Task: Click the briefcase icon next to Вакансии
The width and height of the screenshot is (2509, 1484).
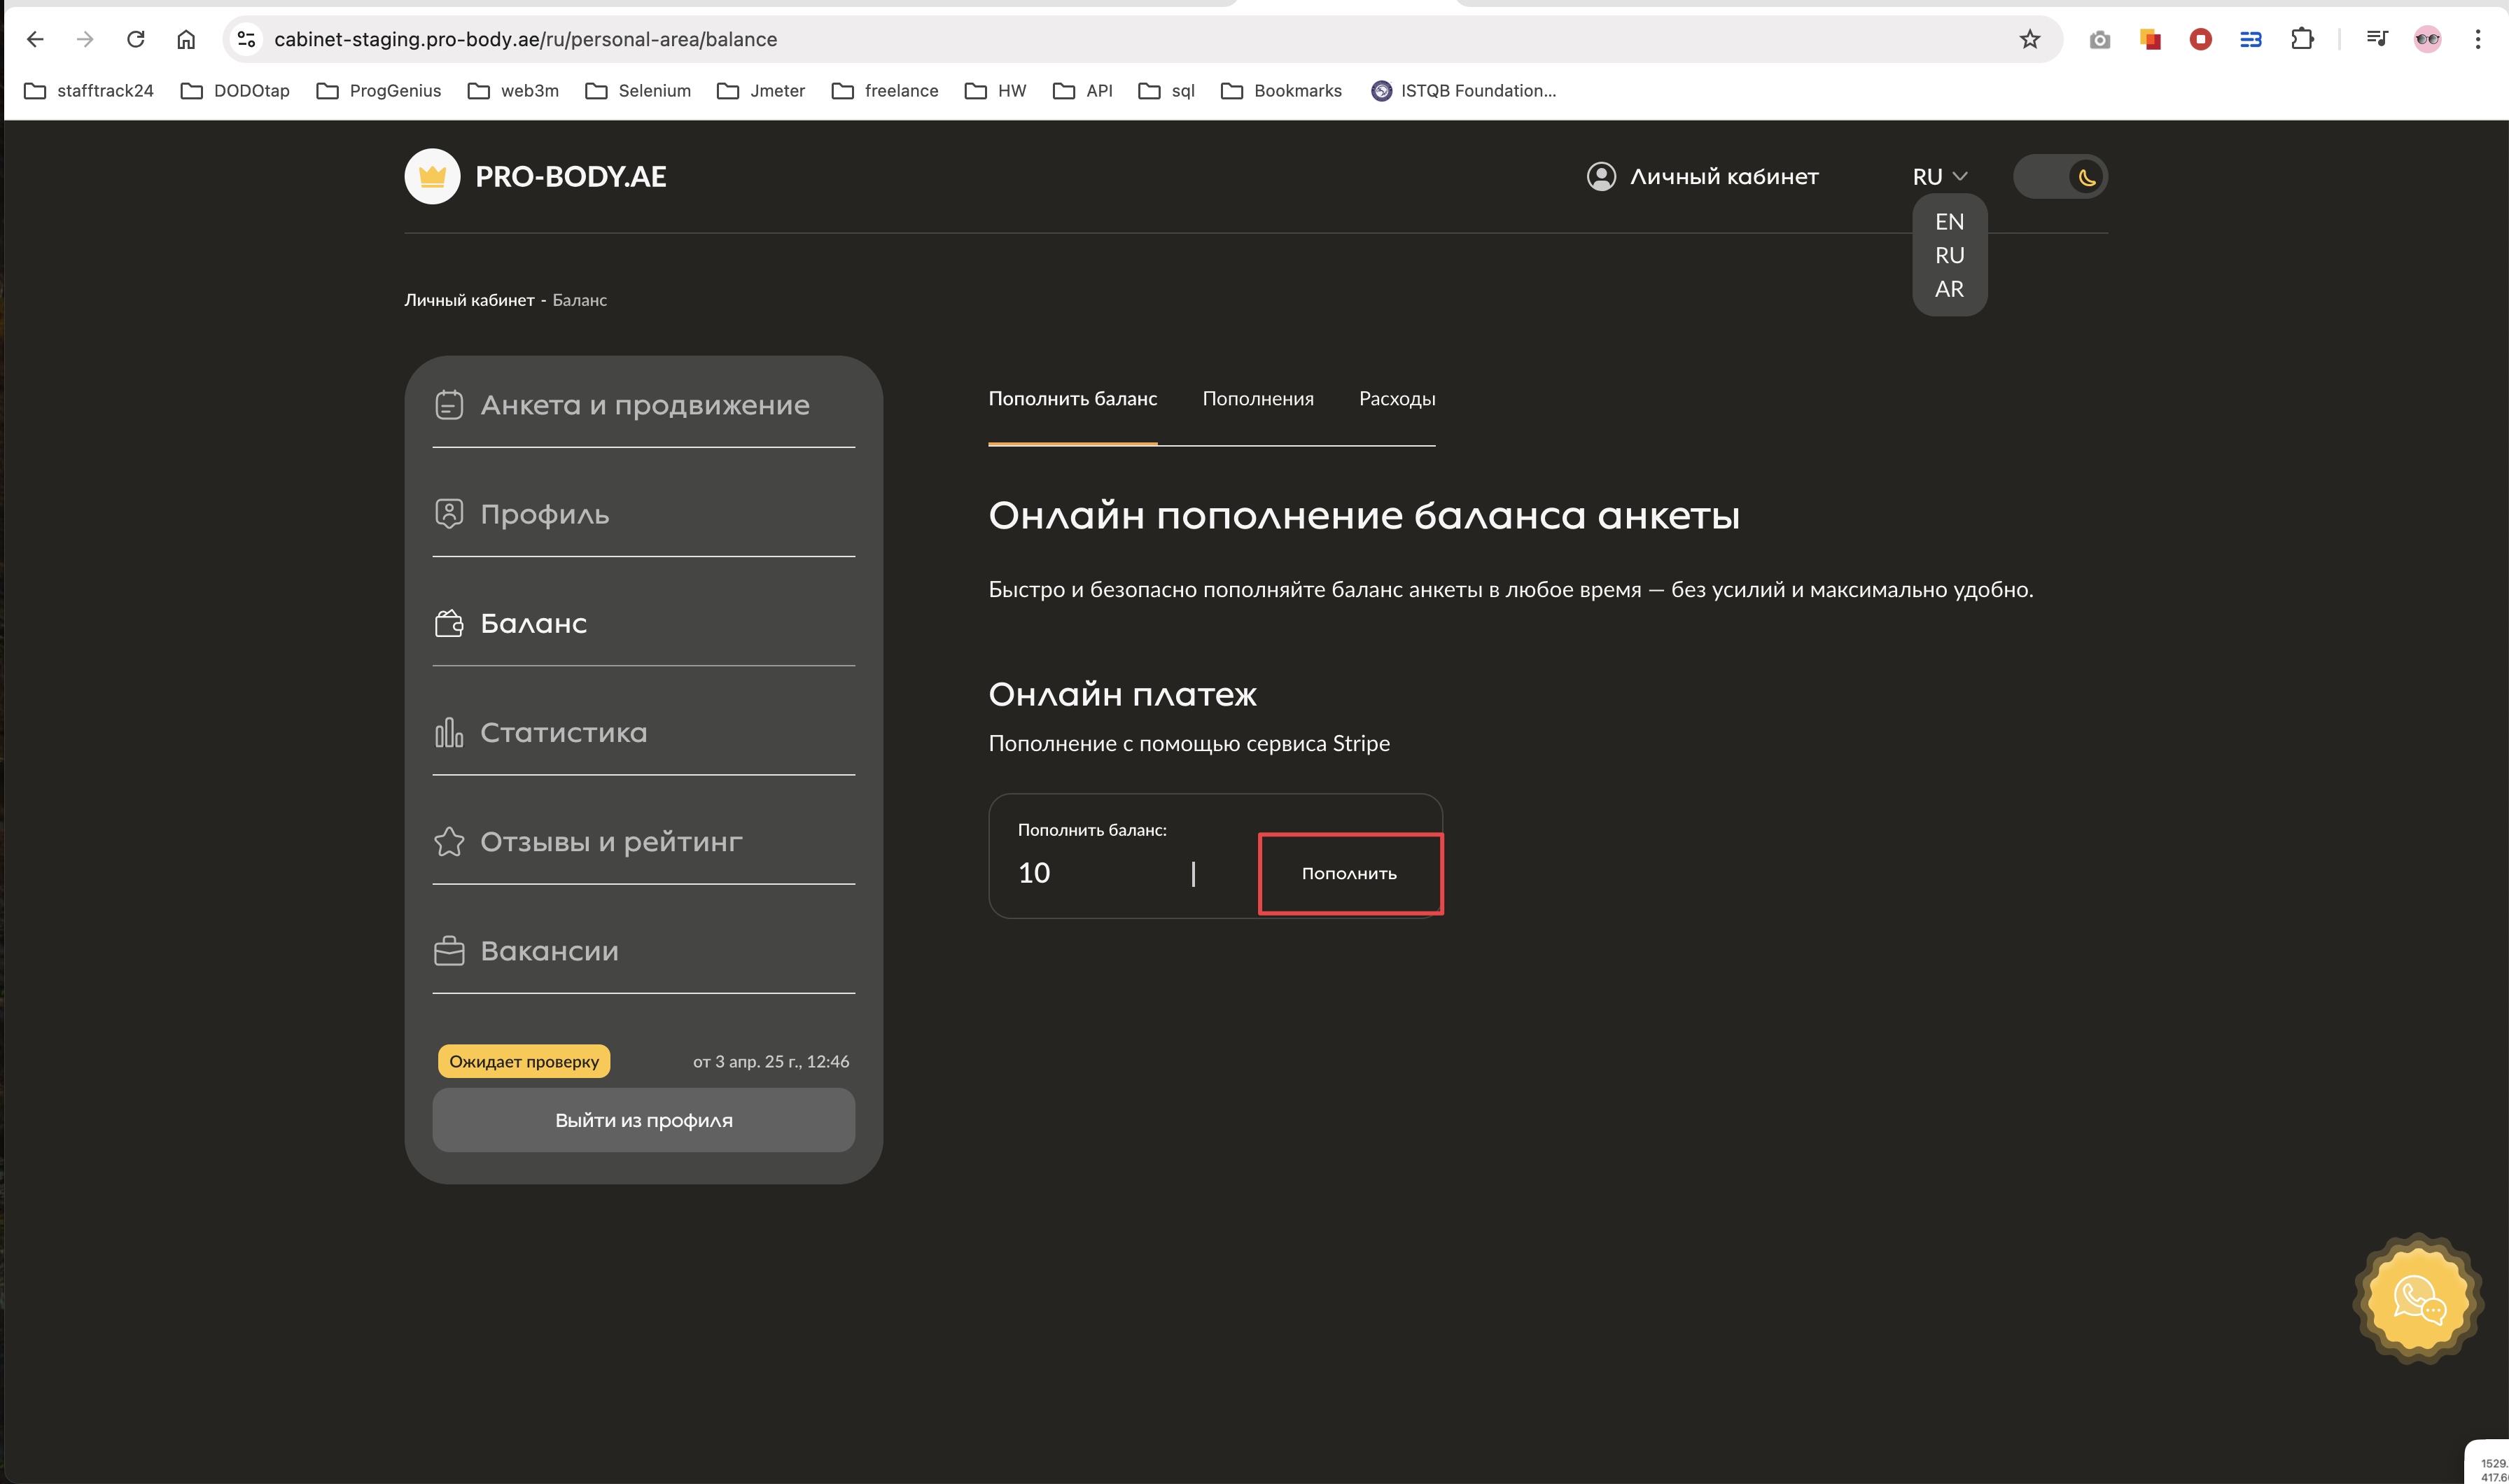Action: click(449, 951)
